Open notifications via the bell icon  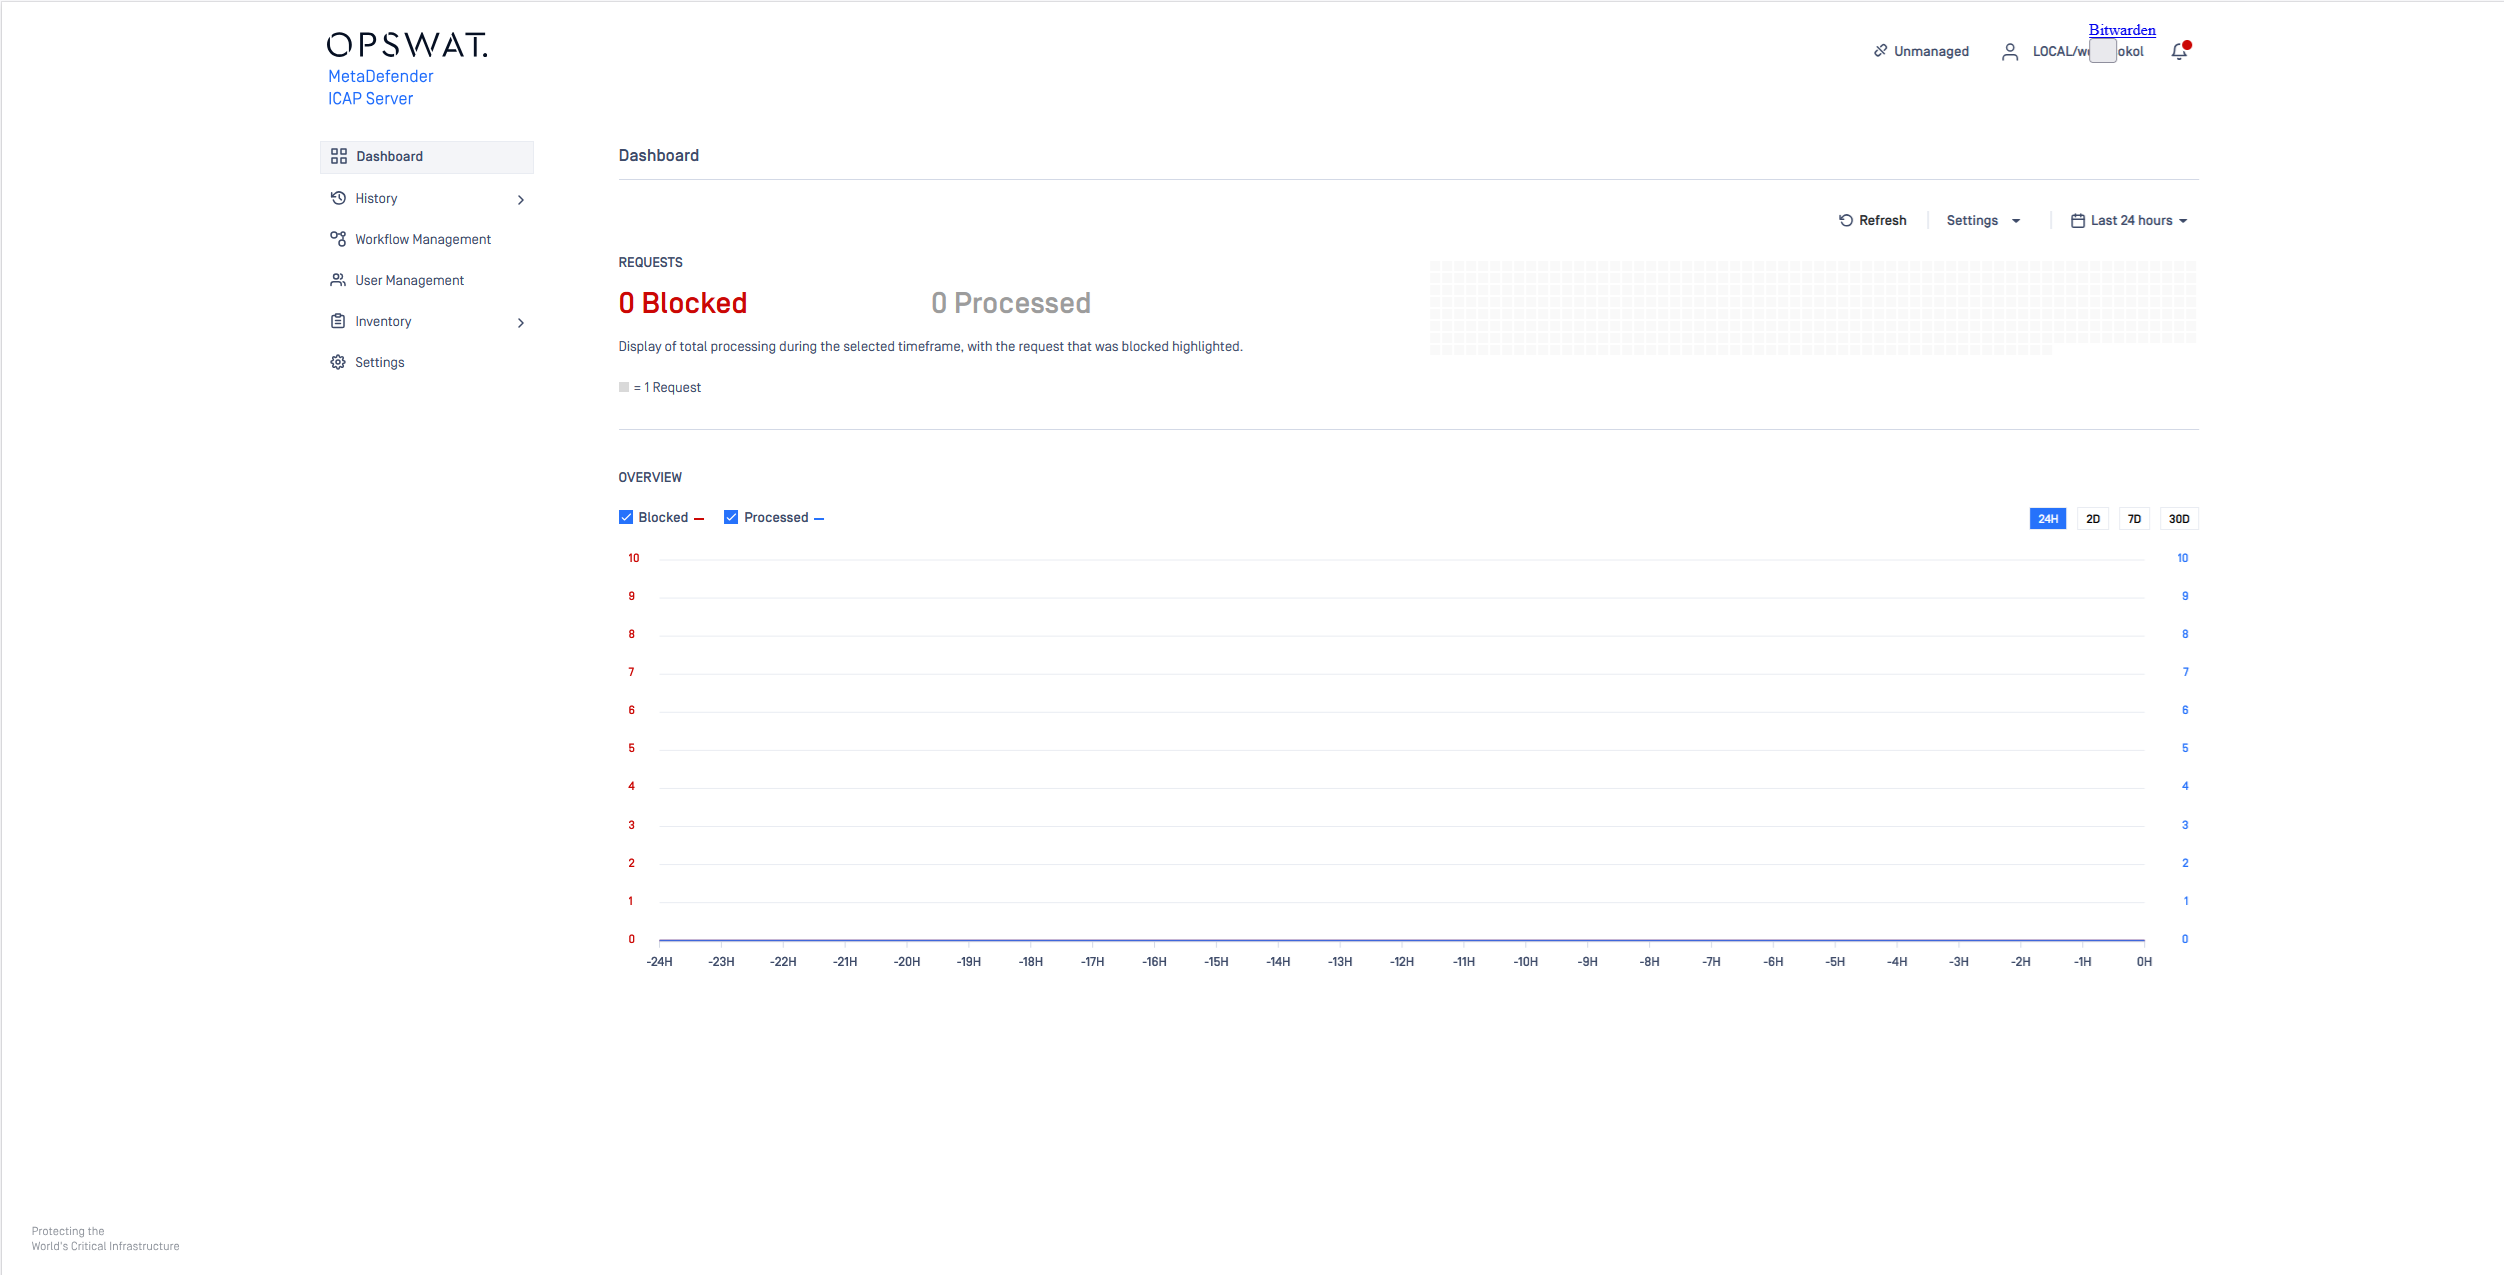pos(2179,51)
